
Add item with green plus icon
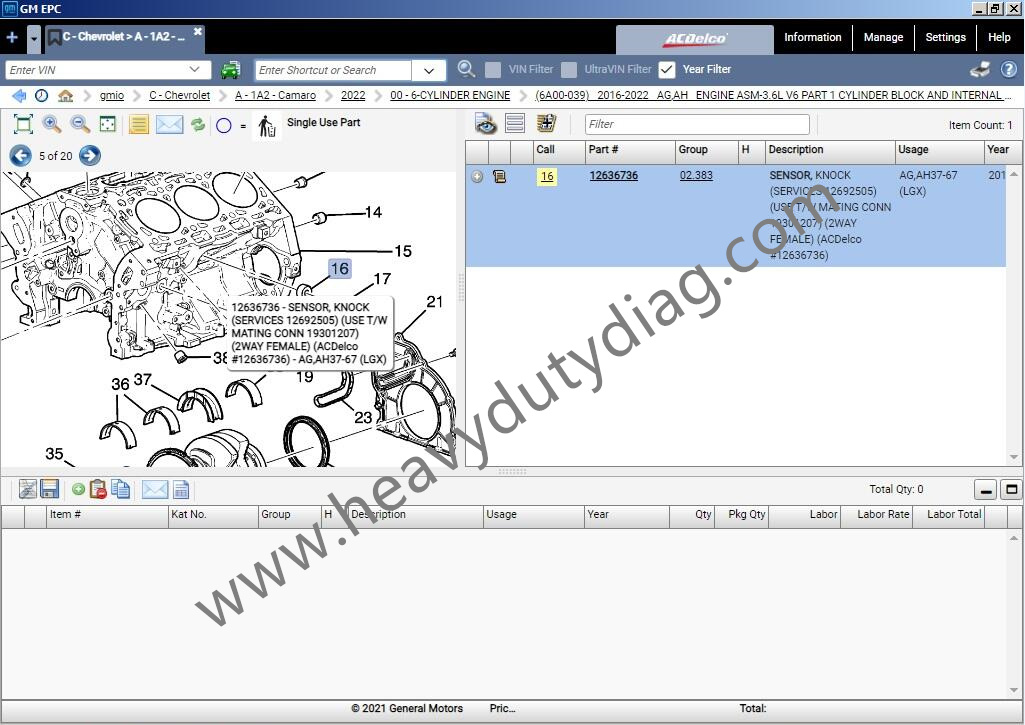[78, 489]
